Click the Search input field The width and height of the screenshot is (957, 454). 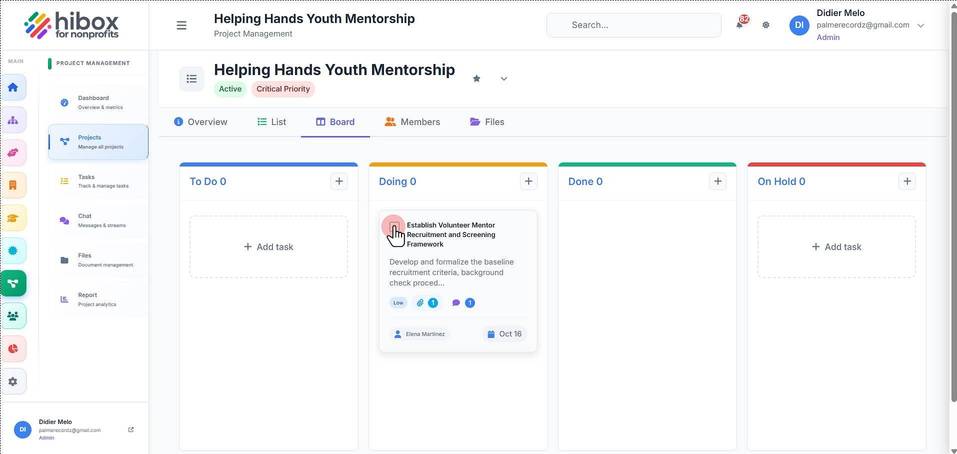(x=634, y=25)
